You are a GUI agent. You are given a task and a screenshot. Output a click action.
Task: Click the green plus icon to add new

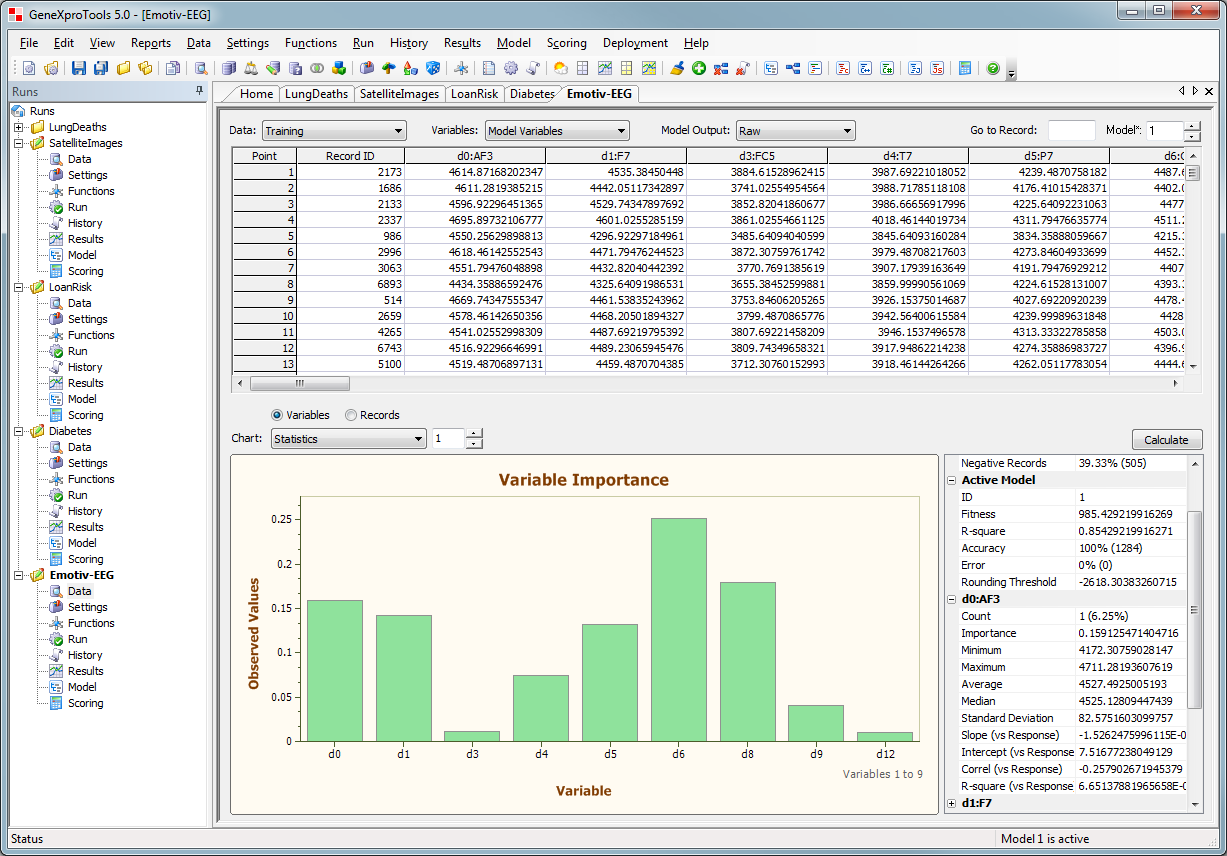coord(697,68)
